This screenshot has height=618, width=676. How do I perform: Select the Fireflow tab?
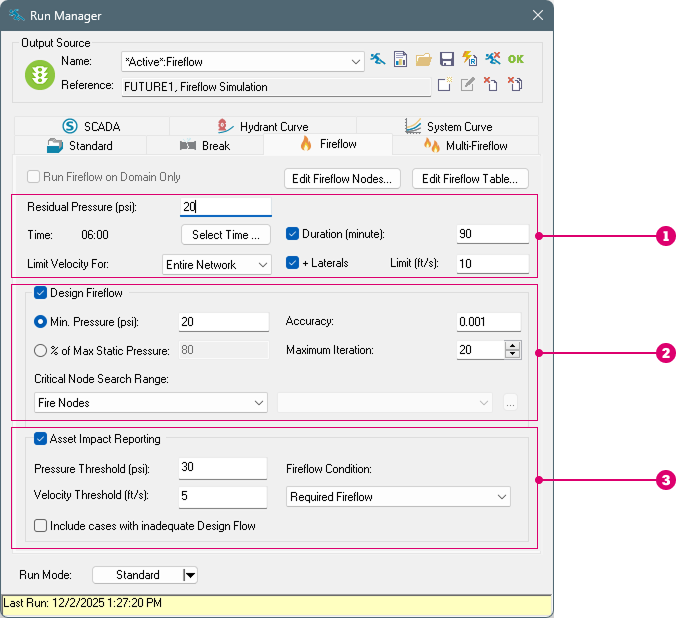pyautogui.click(x=328, y=144)
